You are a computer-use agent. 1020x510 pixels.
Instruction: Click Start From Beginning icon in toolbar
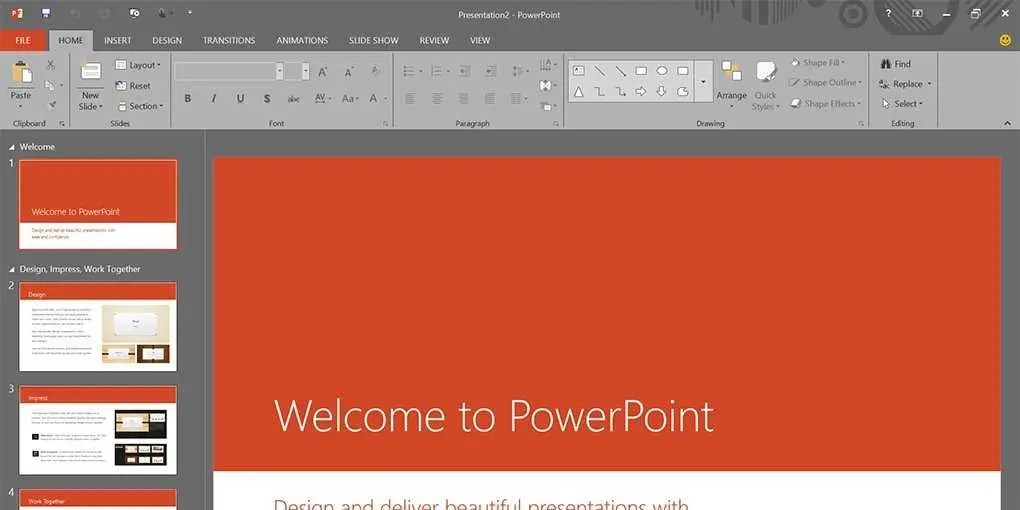pyautogui.click(x=135, y=13)
